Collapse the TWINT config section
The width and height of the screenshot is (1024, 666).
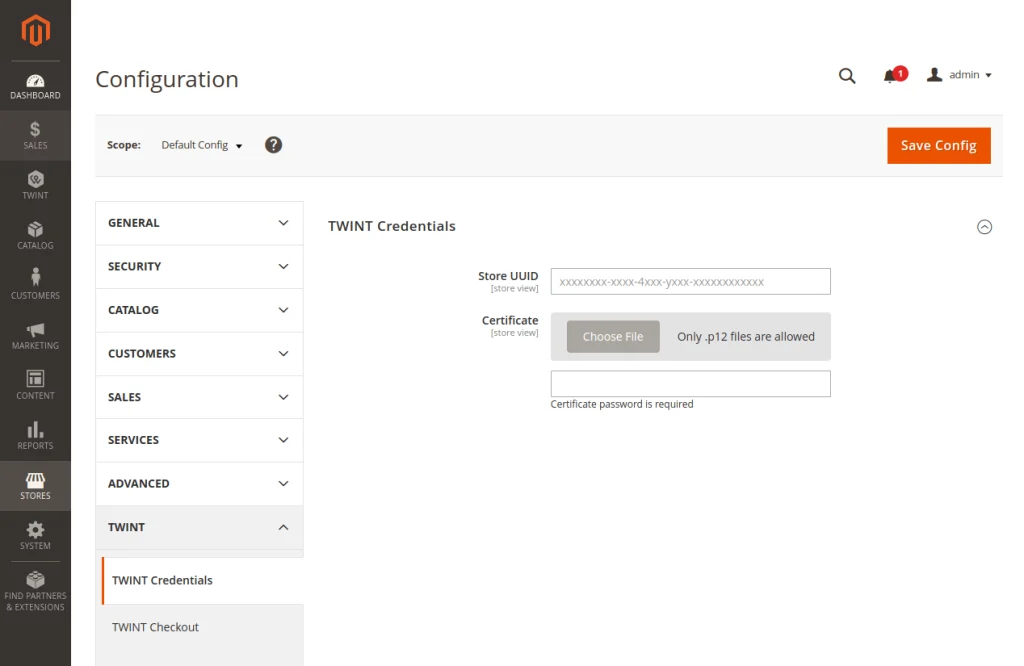pos(199,528)
